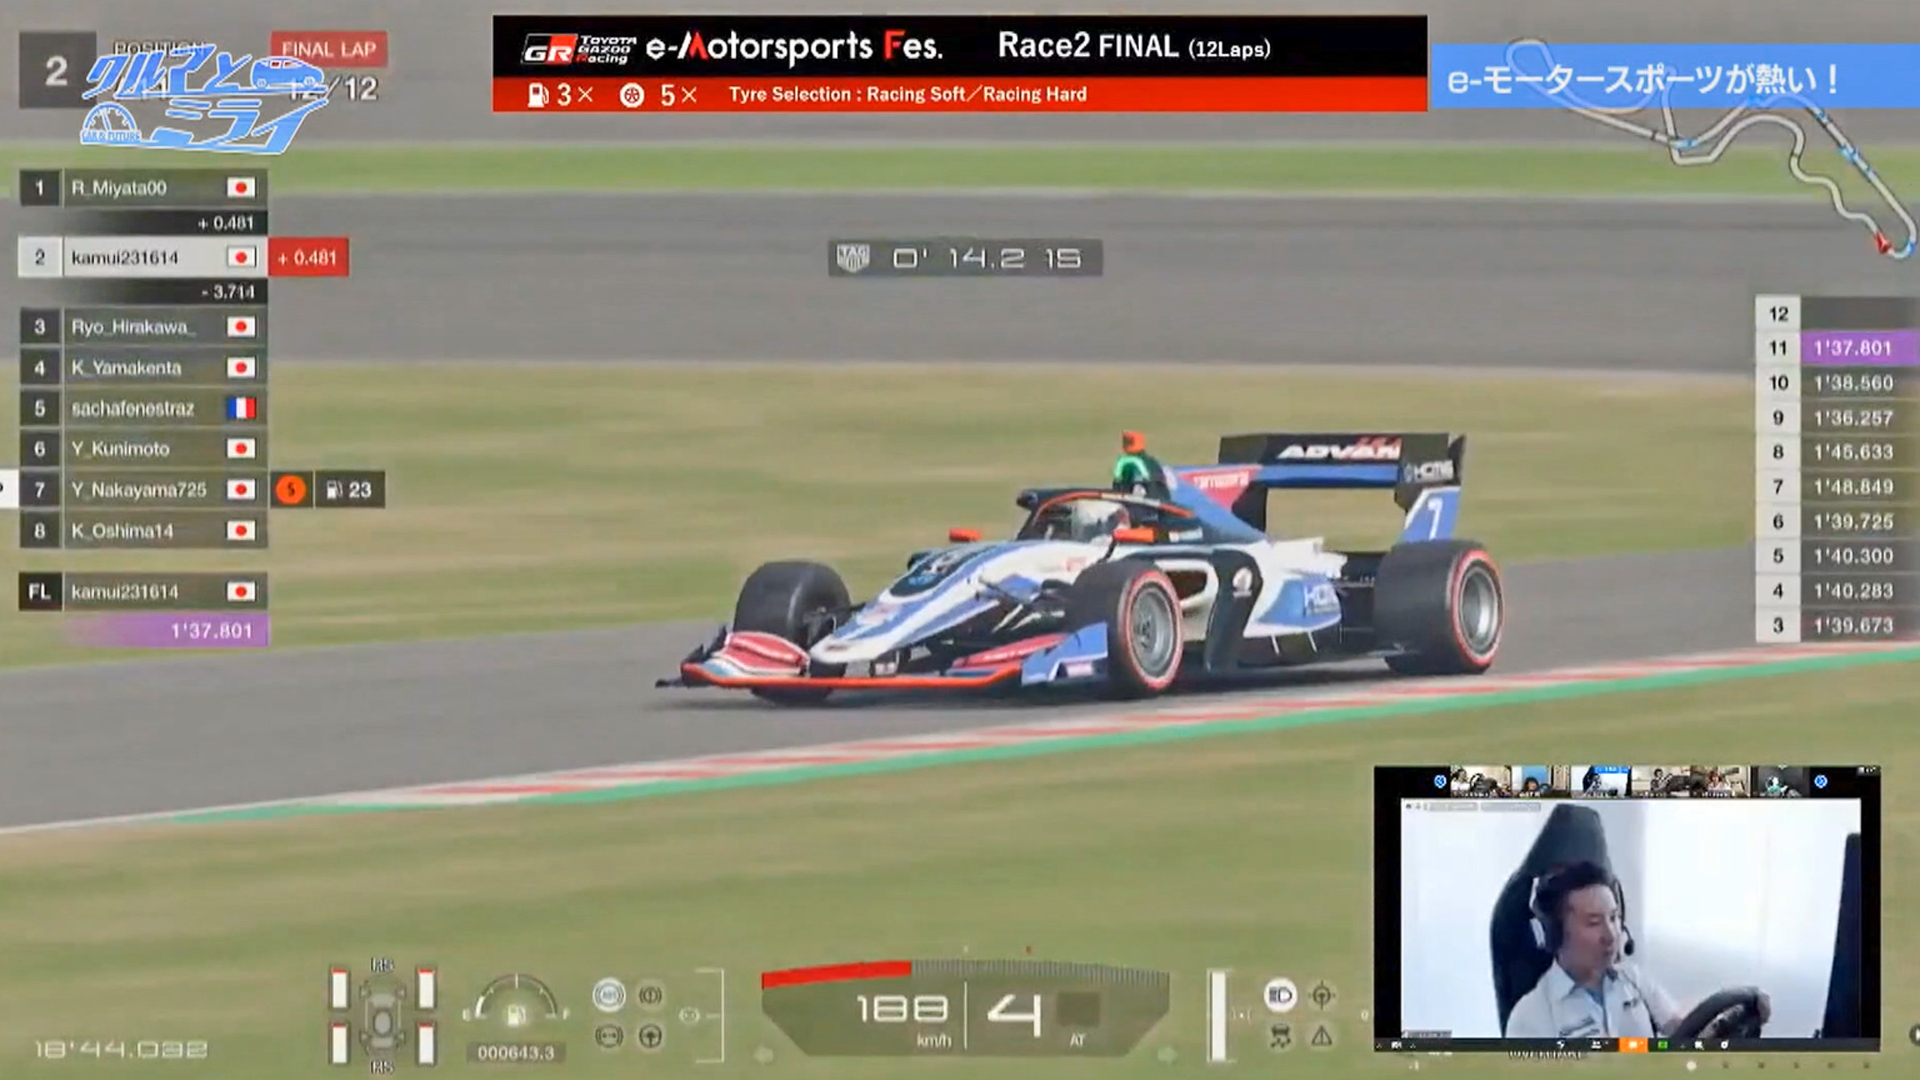The image size is (1920, 1080).
Task: Click the hazard warning triangle icon
Action: pos(1322,1036)
